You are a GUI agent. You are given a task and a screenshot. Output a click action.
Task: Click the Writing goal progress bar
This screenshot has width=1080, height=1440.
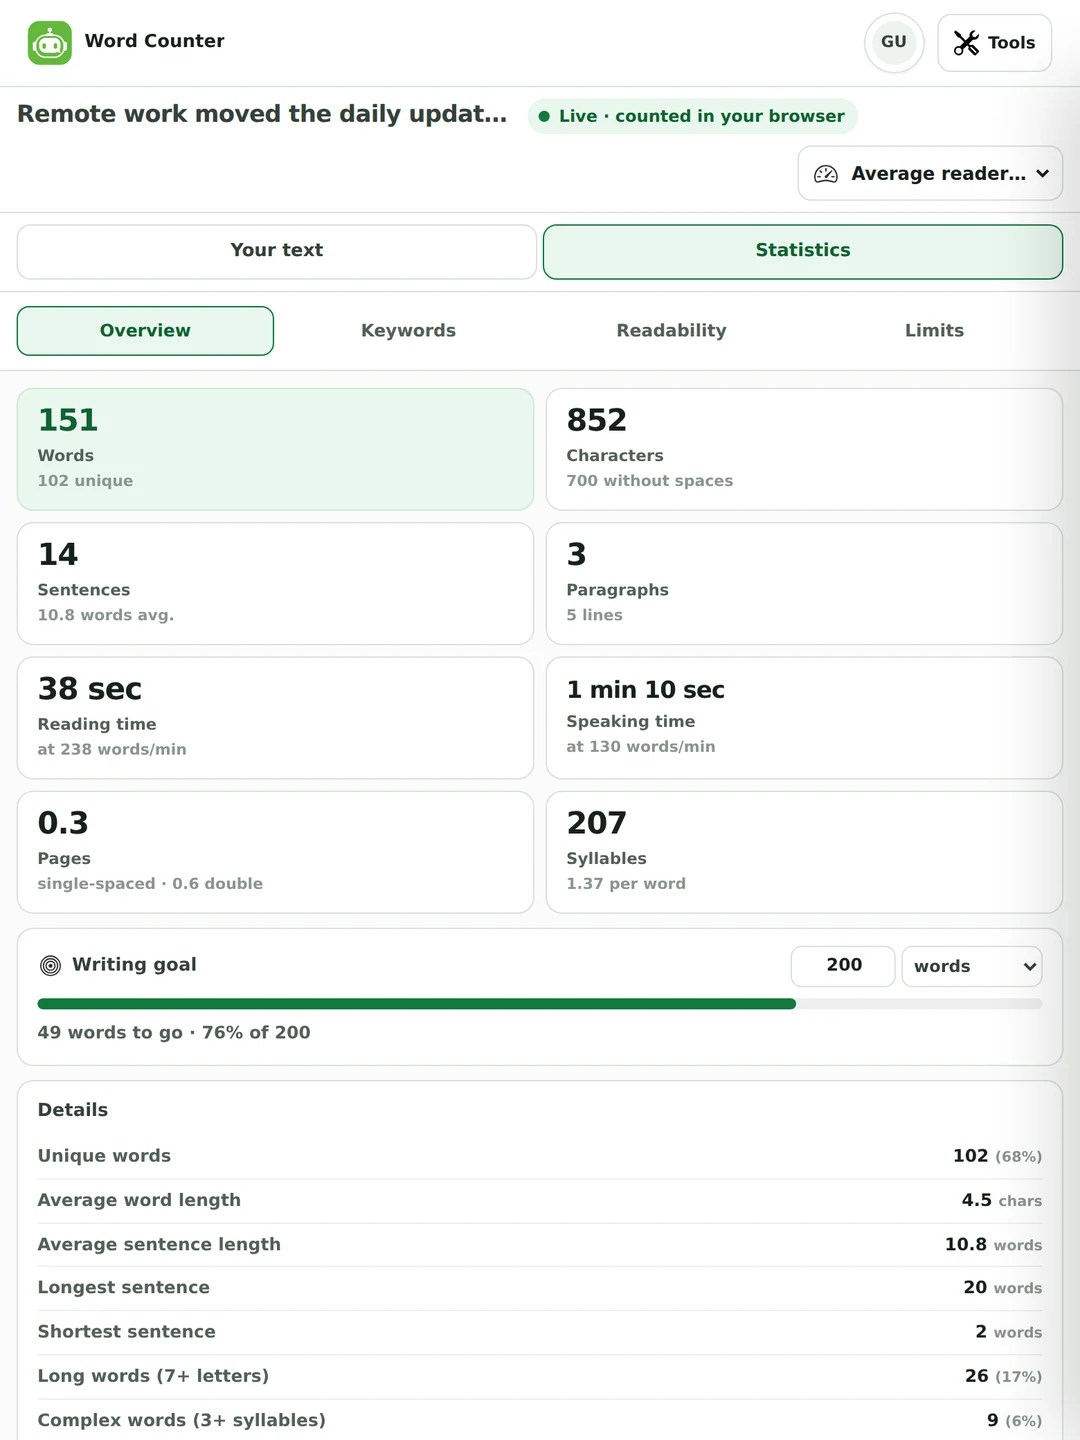(x=540, y=1004)
